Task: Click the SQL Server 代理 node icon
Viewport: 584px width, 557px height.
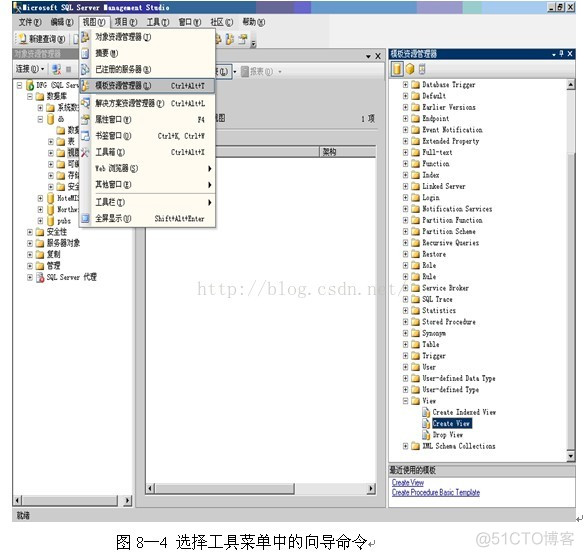Action: point(40,277)
